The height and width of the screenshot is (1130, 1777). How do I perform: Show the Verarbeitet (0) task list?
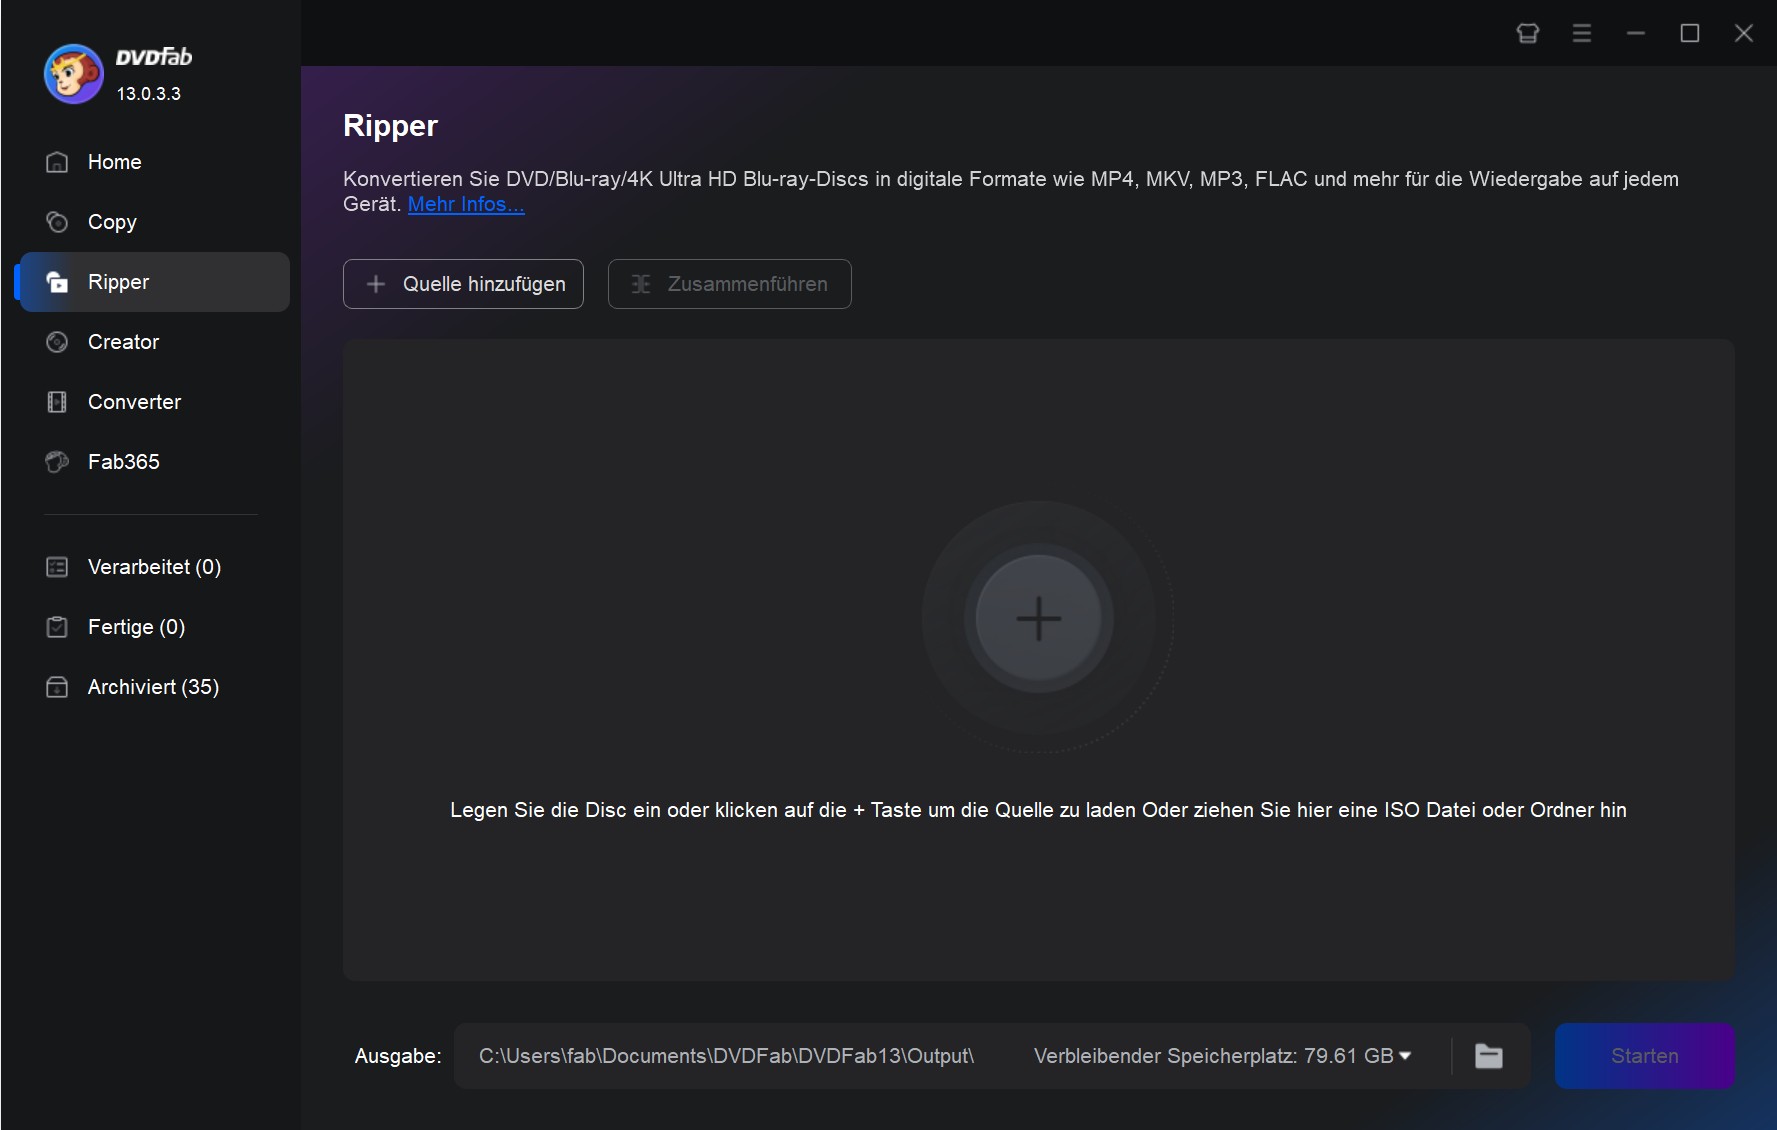tap(155, 567)
